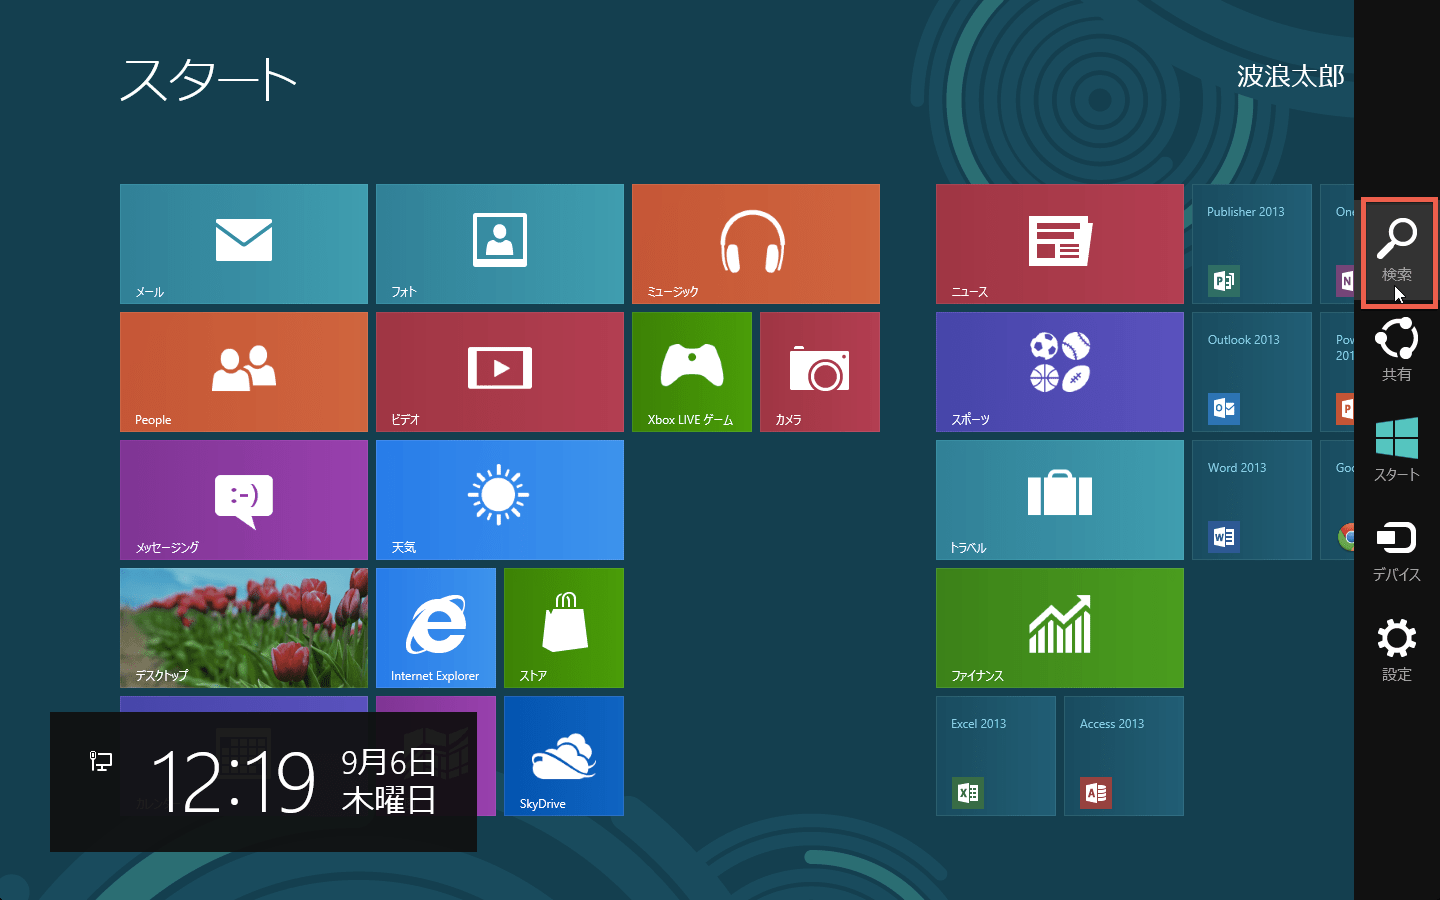Open the メッセージング (Messaging) tile
The image size is (1440, 900).
[x=244, y=500]
